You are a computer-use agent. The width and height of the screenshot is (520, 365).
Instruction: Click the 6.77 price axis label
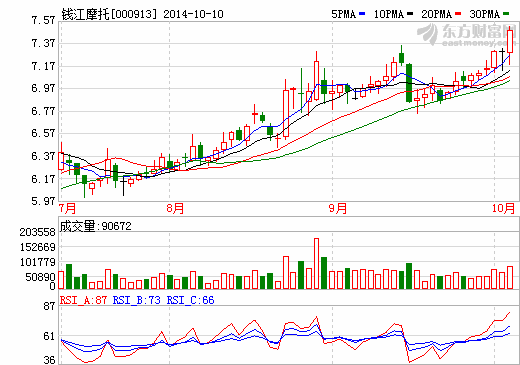pyautogui.click(x=43, y=111)
